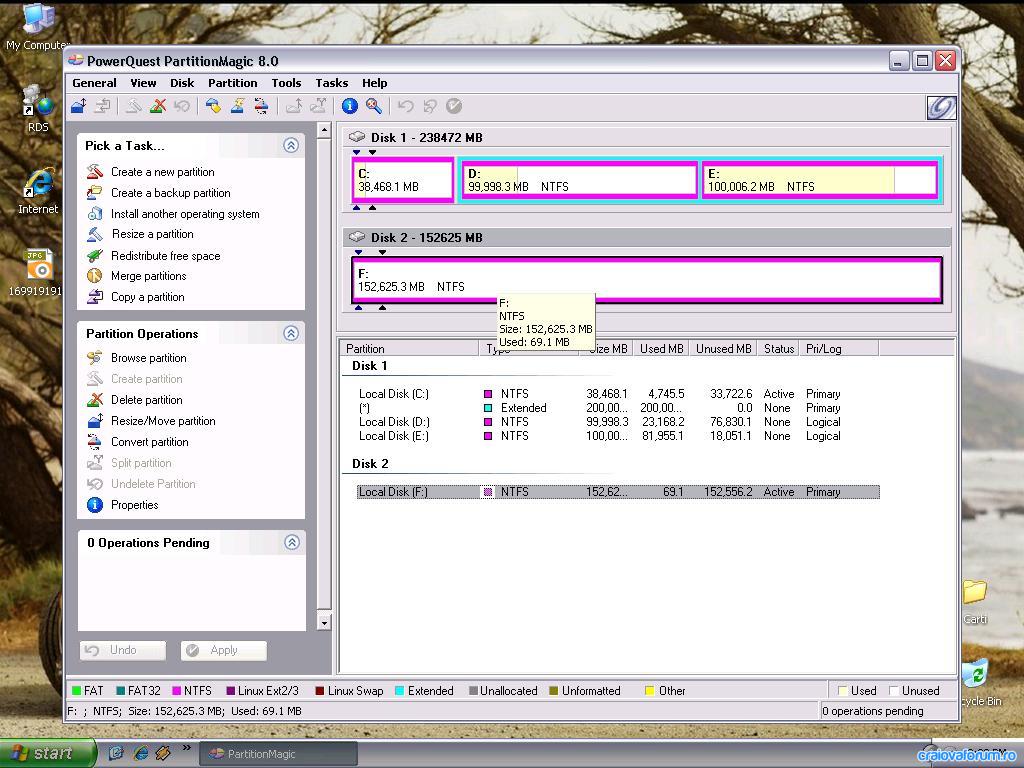This screenshot has width=1024, height=768.
Task: Click 'Delete partition' in Partition Operations
Action: [146, 400]
